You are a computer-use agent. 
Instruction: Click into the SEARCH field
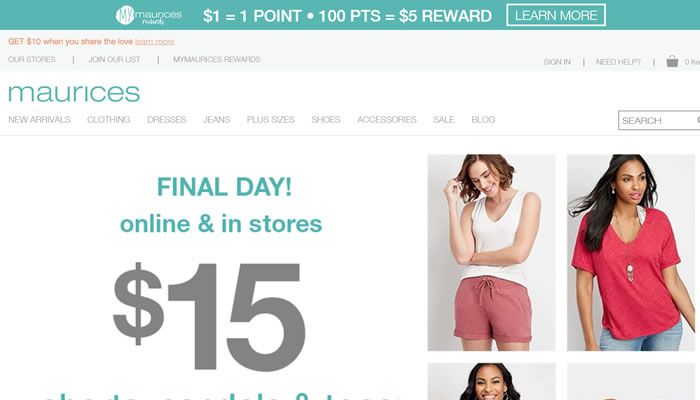coord(659,121)
